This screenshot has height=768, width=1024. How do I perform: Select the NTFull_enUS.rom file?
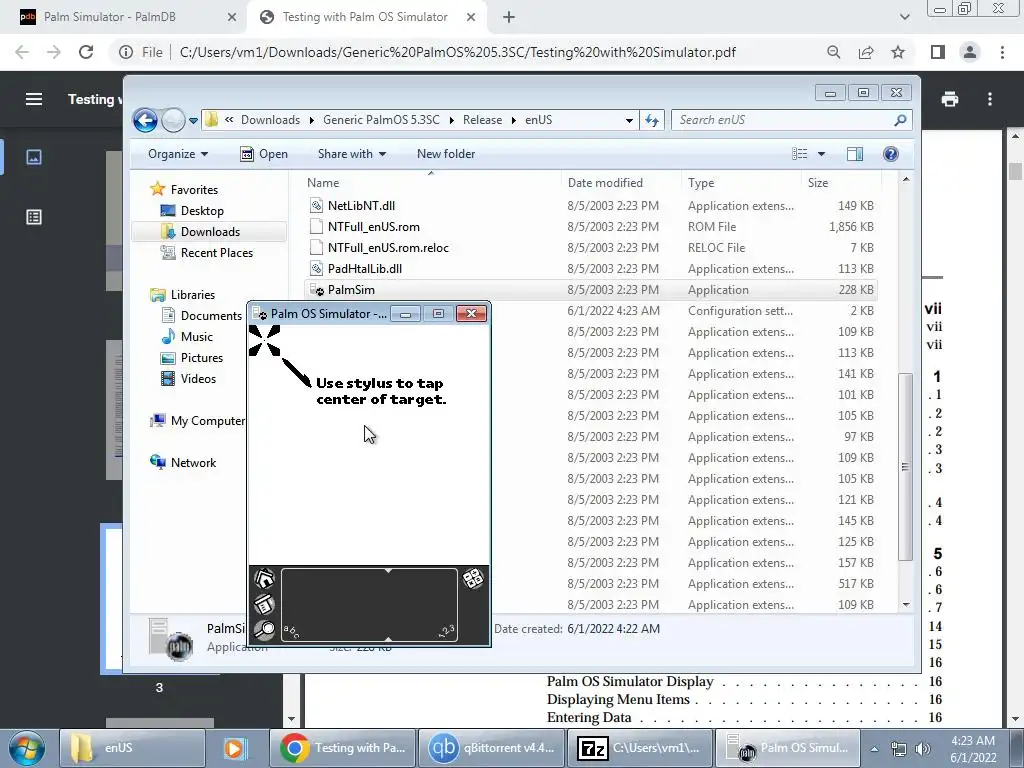(x=374, y=227)
